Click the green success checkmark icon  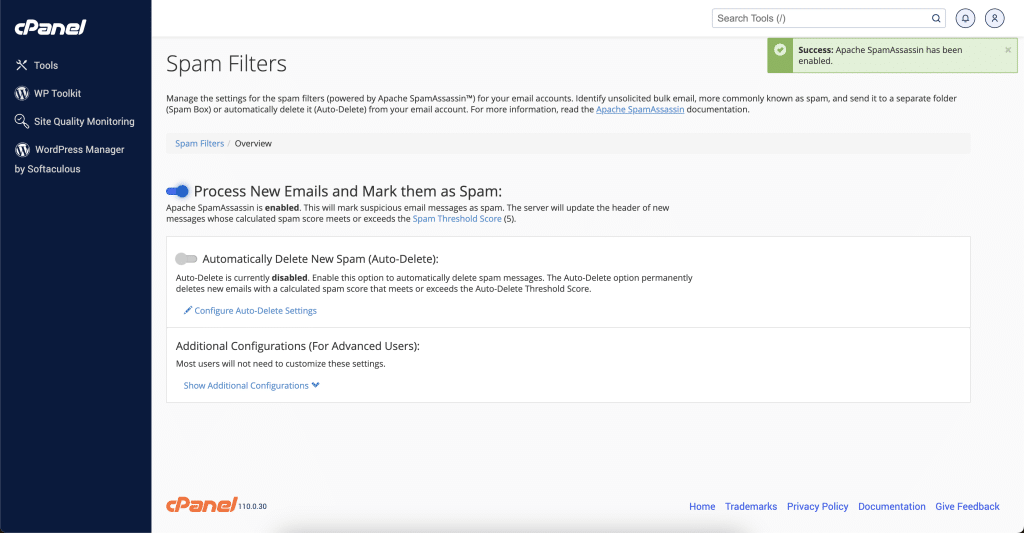pyautogui.click(x=780, y=50)
